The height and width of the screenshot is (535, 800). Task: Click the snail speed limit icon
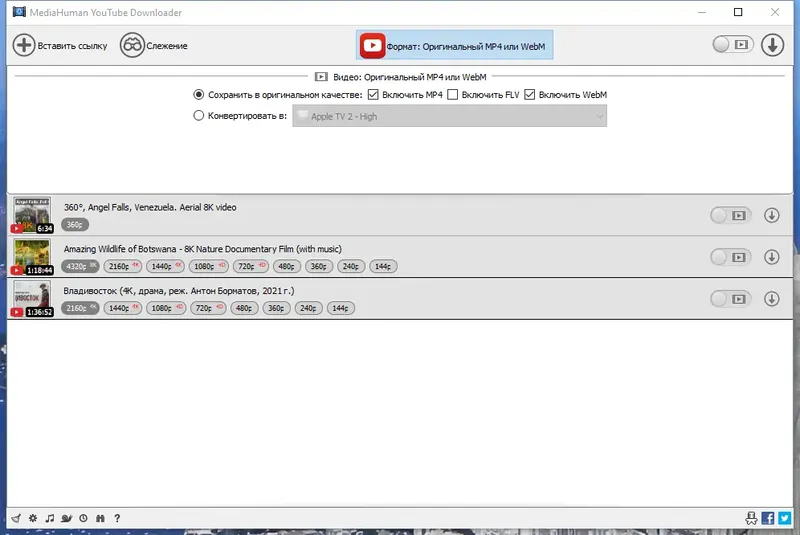click(x=66, y=518)
